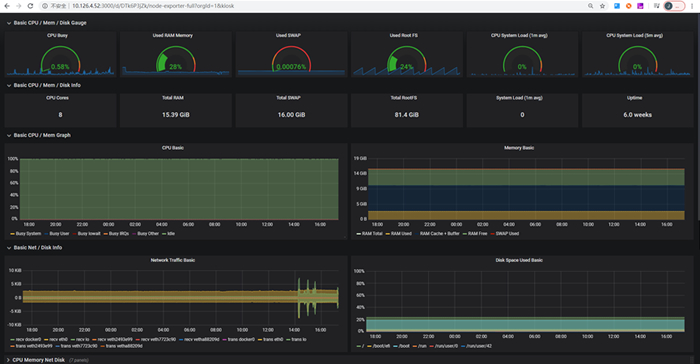700x364 pixels.
Task: Open the Memory Basic graph title menu
Action: tap(519, 148)
